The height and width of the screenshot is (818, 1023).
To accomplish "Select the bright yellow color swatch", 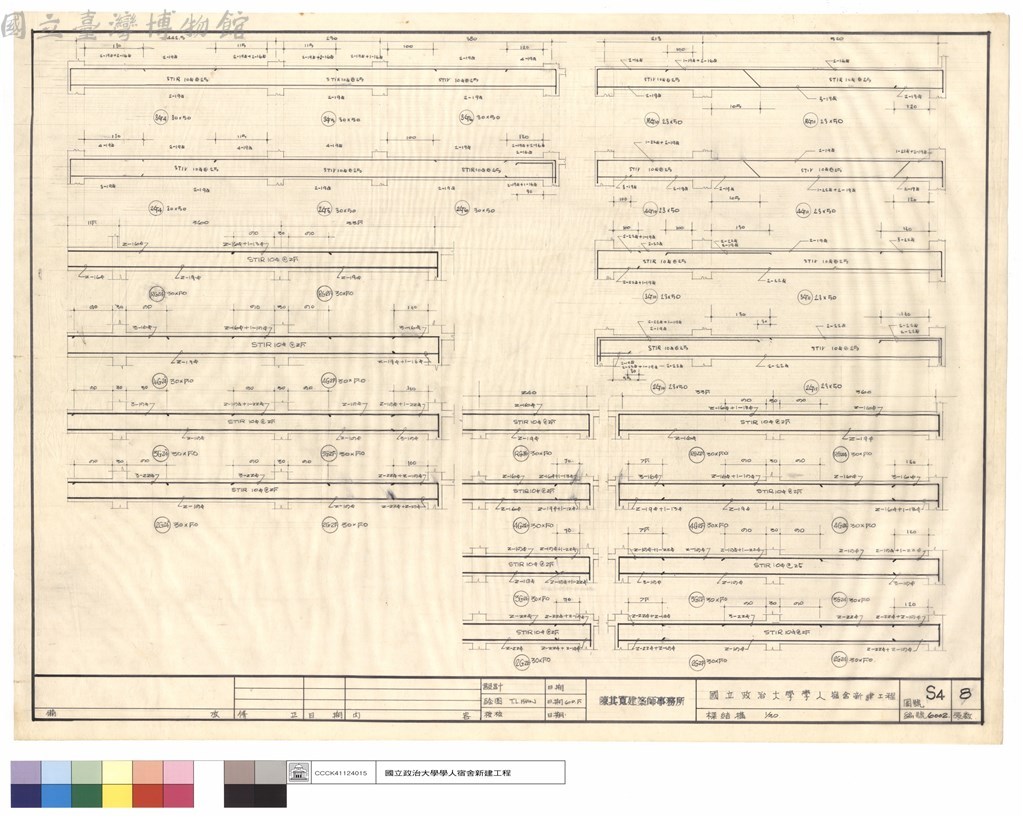I will click(x=117, y=796).
